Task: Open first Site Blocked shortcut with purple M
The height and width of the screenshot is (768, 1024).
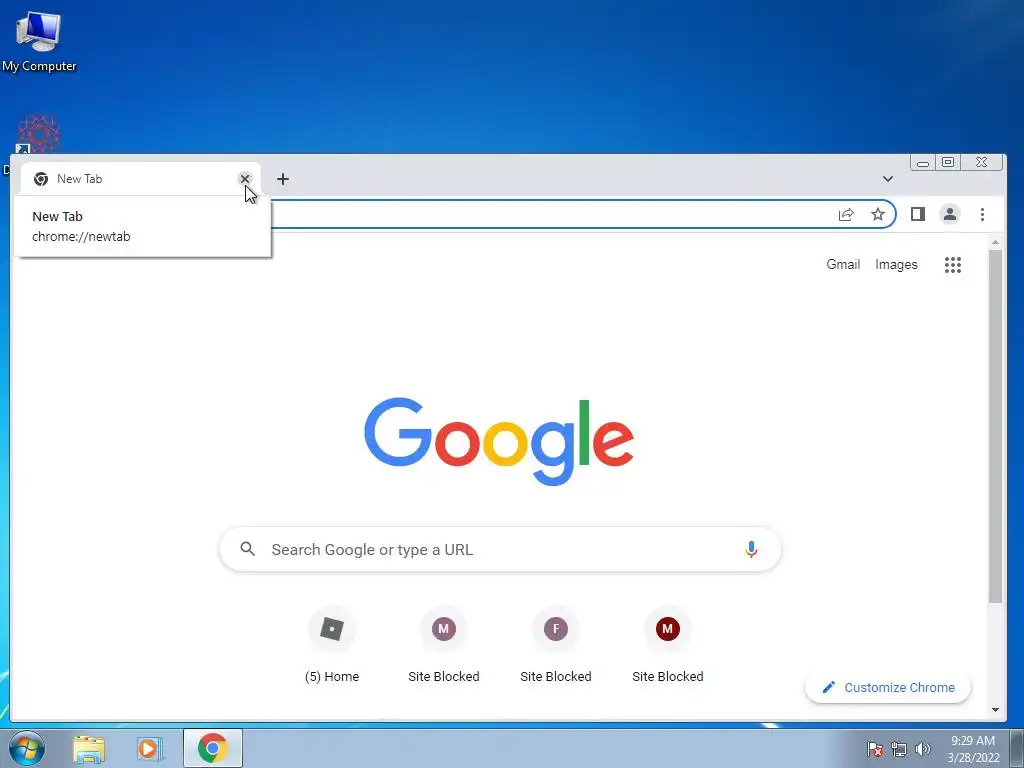Action: (443, 645)
